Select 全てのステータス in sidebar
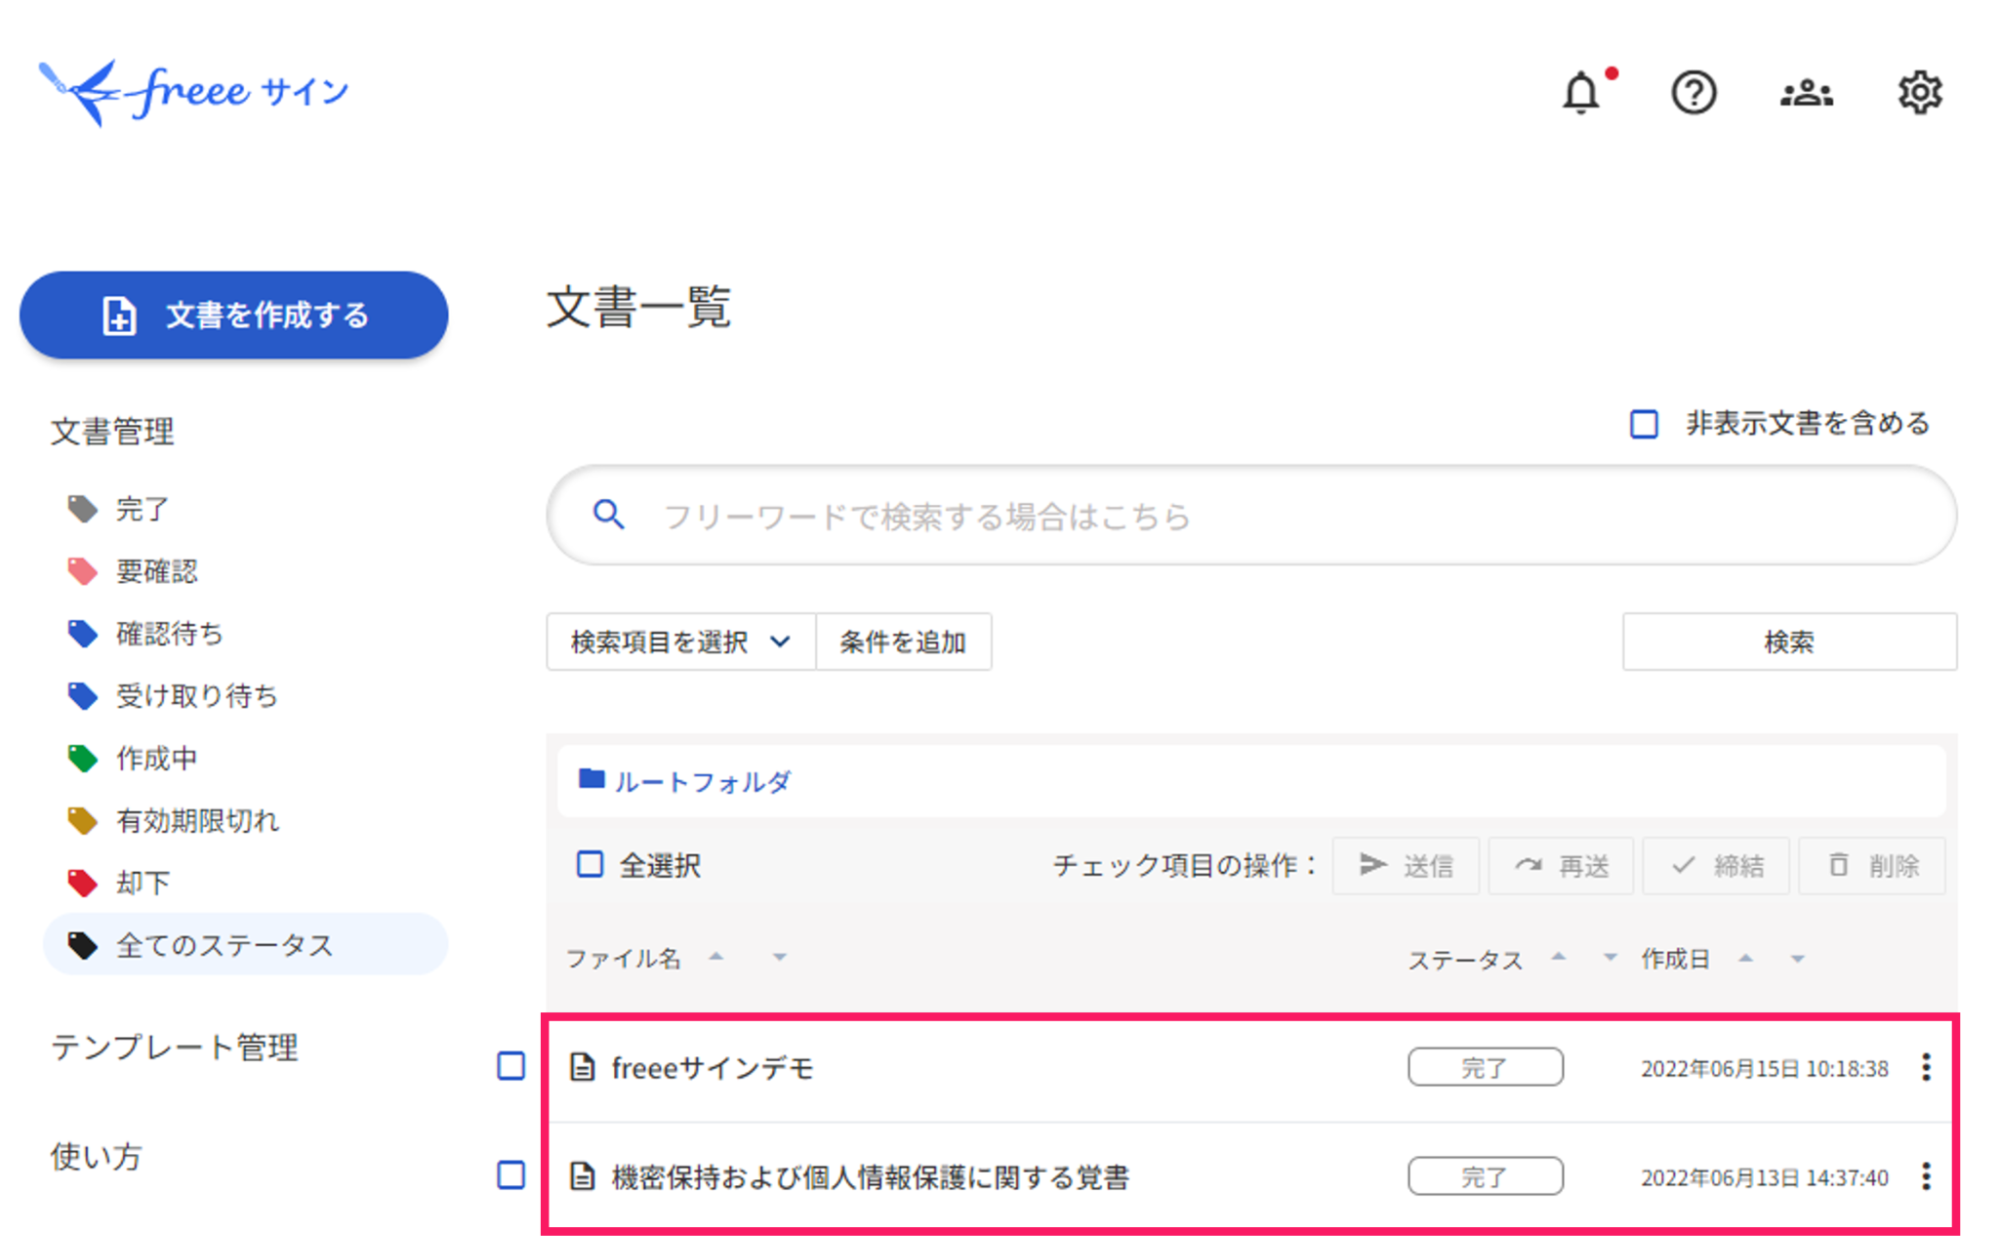1998x1249 pixels. coord(245,944)
